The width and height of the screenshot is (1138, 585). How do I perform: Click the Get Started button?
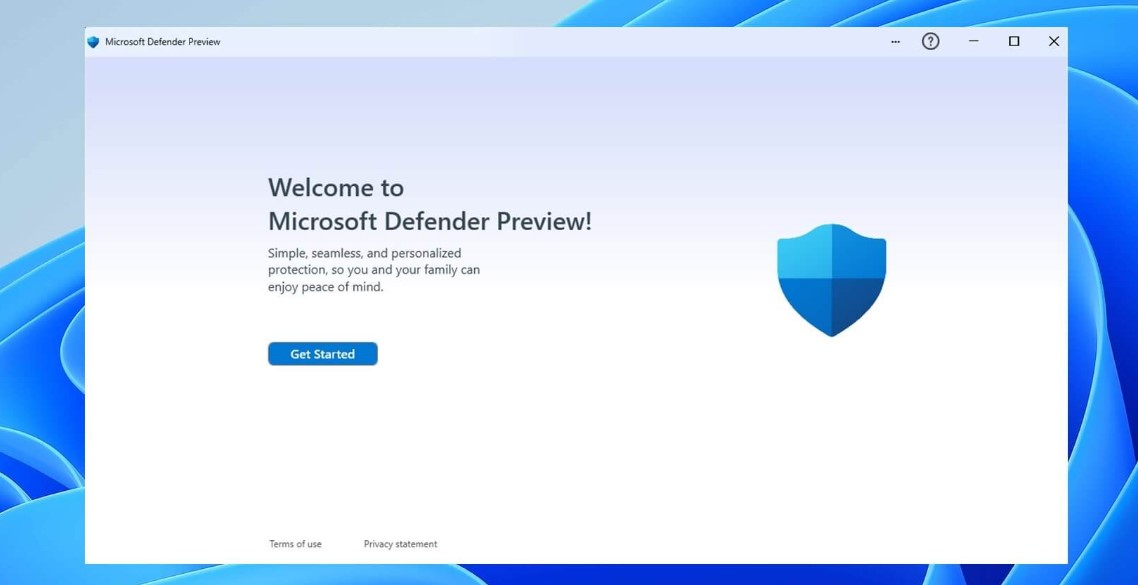[323, 354]
